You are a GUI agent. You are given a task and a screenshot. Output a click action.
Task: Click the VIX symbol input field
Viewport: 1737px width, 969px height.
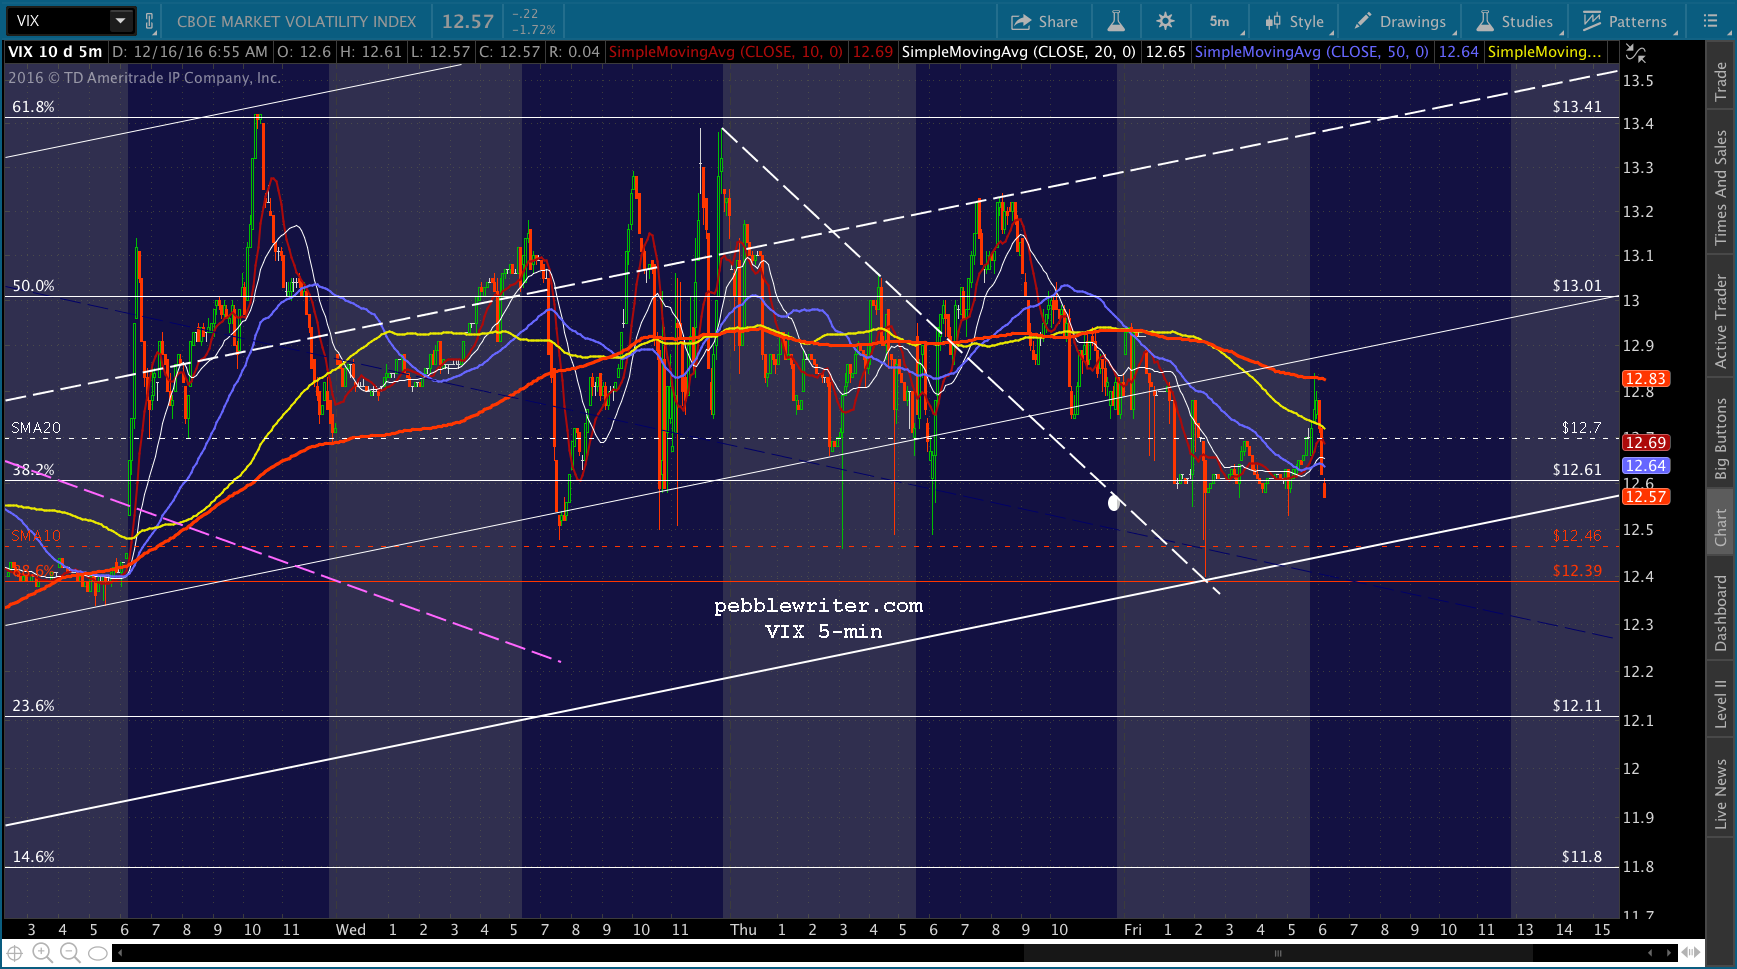pos(58,21)
